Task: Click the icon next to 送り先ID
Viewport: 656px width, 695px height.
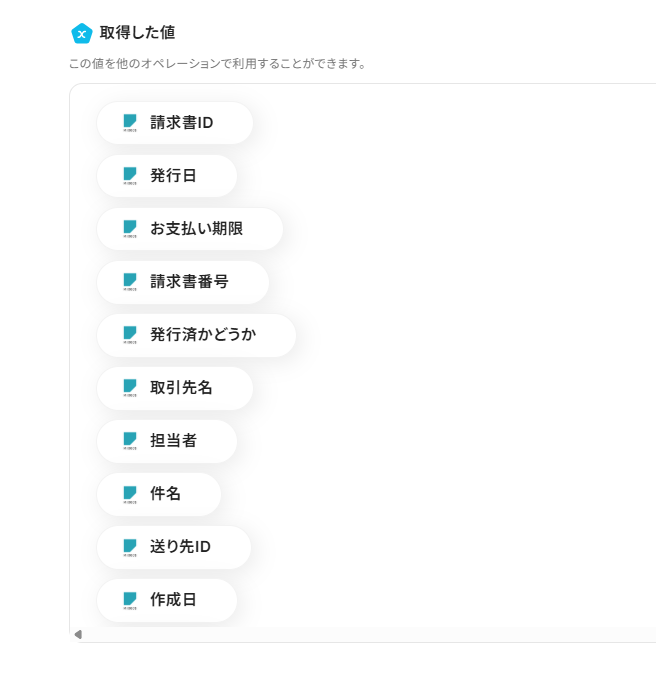Action: pos(130,546)
